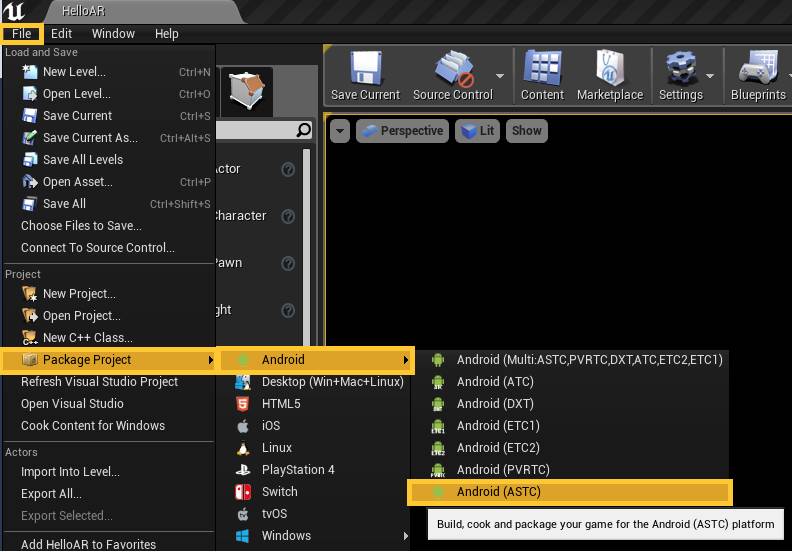Click help icon beside Light entry
The image size is (792, 552).
(288, 310)
